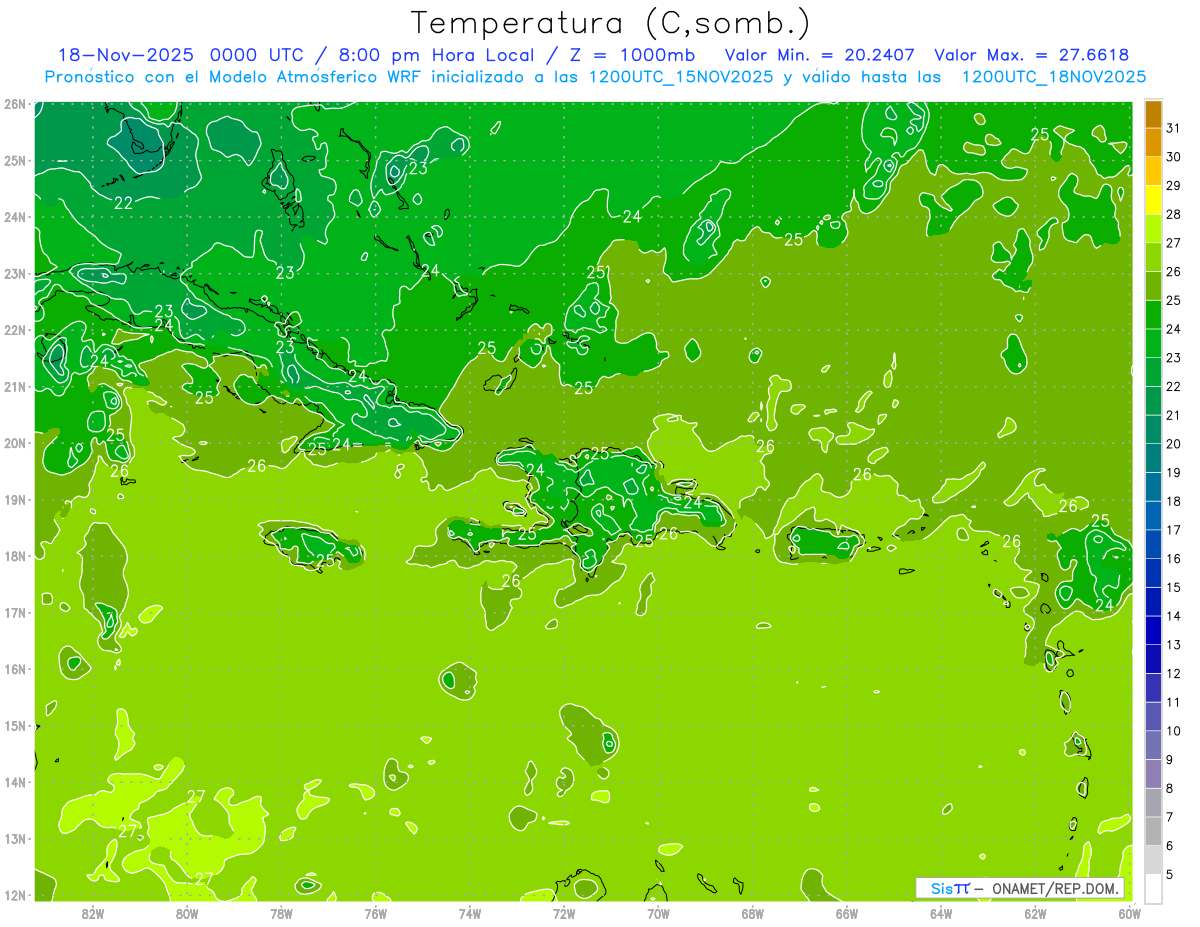Click legend scale value "10"

pos(1173,731)
